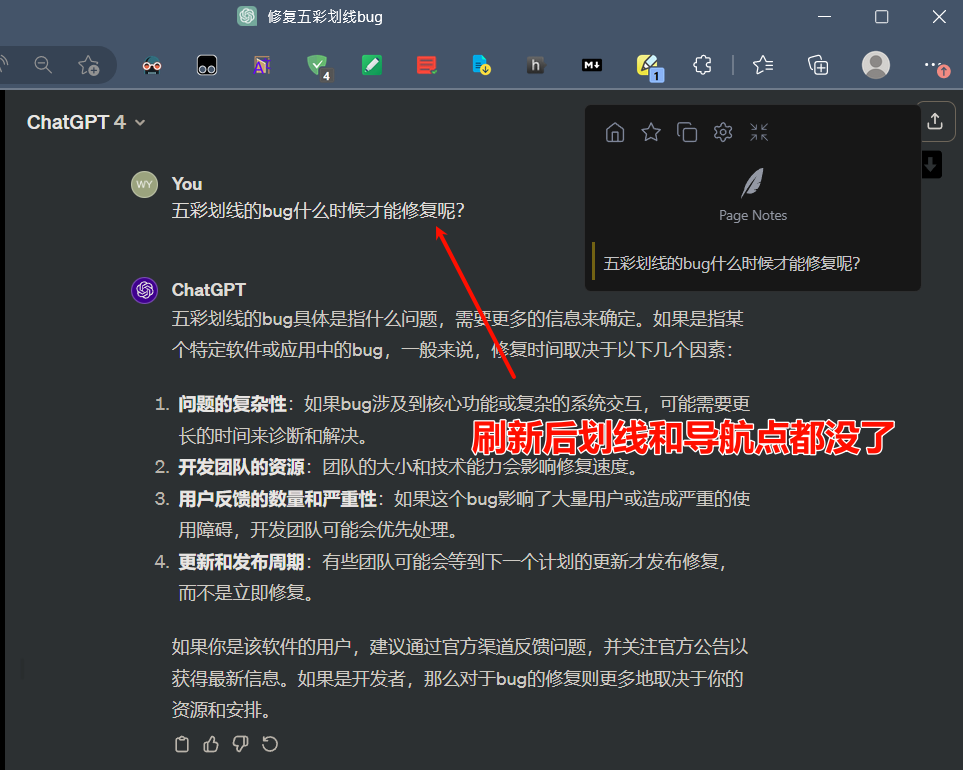Open the purple AI translate extension
Viewport: 963px width, 770px height.
coord(262,65)
